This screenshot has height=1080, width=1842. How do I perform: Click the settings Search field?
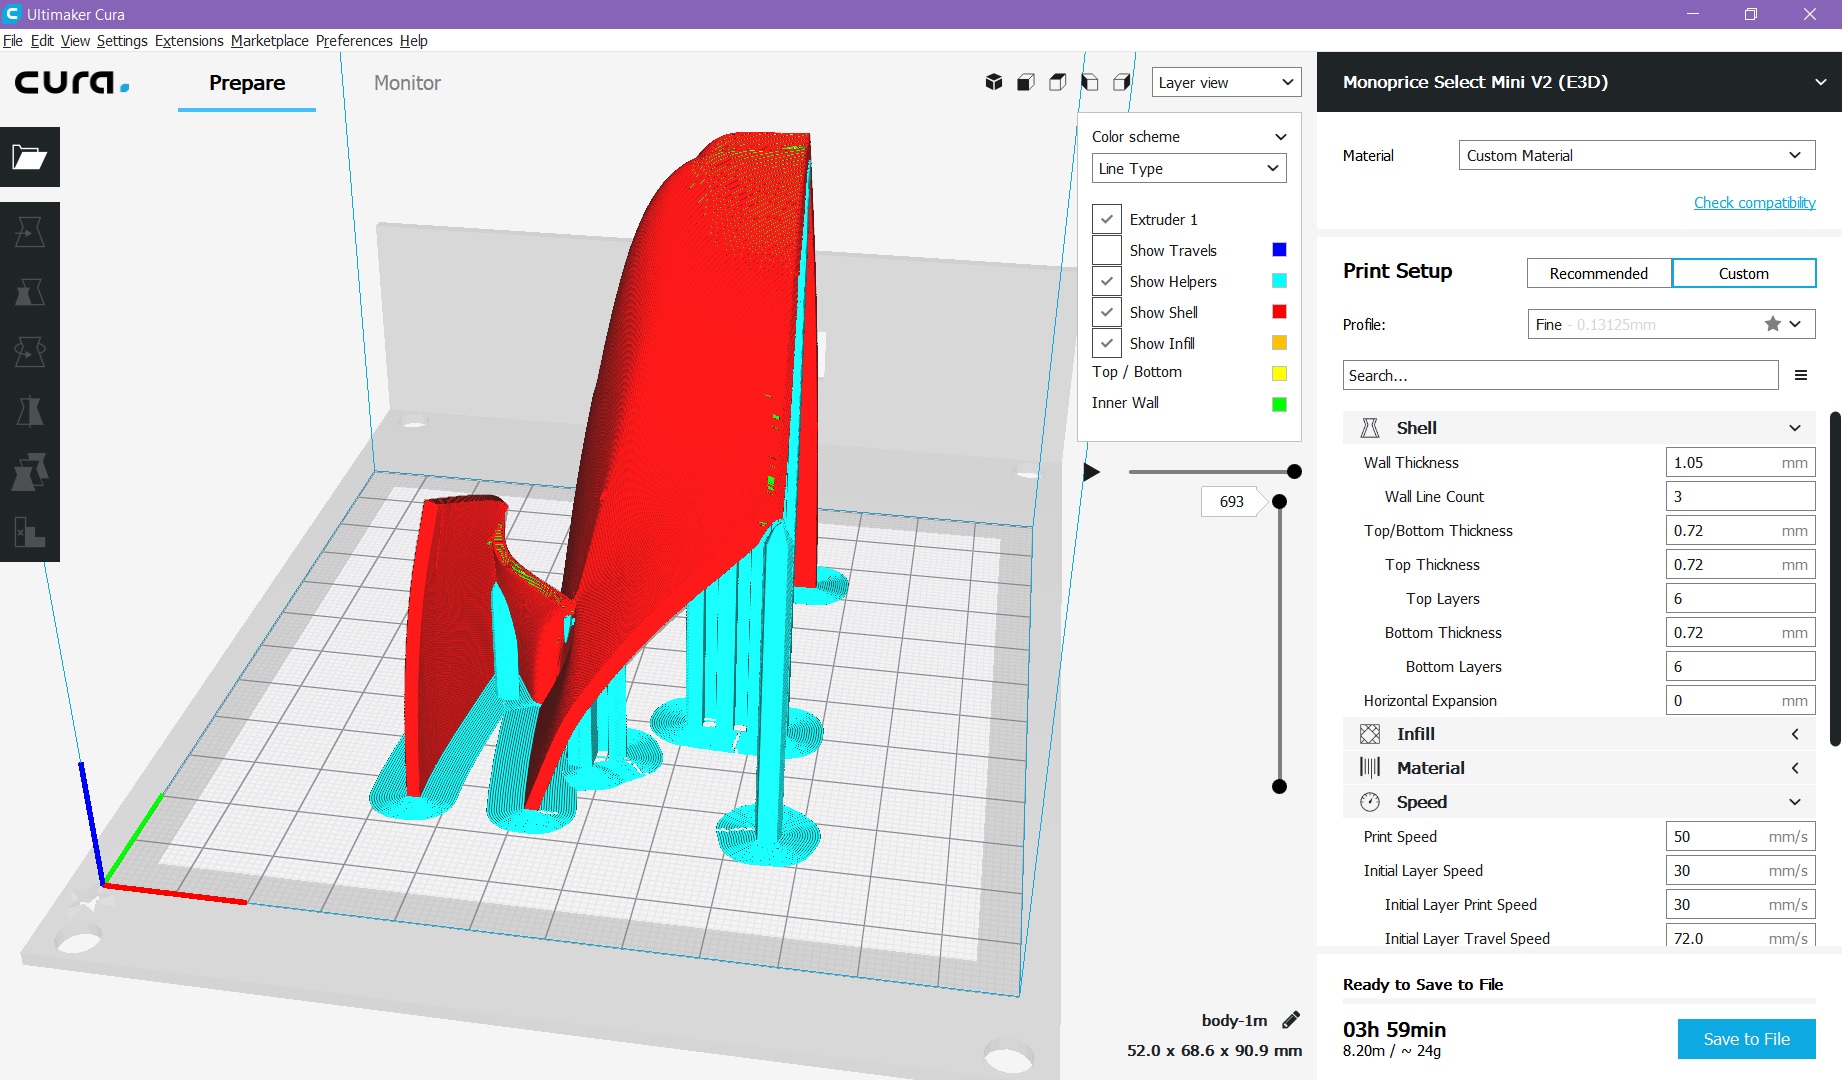coord(1560,375)
